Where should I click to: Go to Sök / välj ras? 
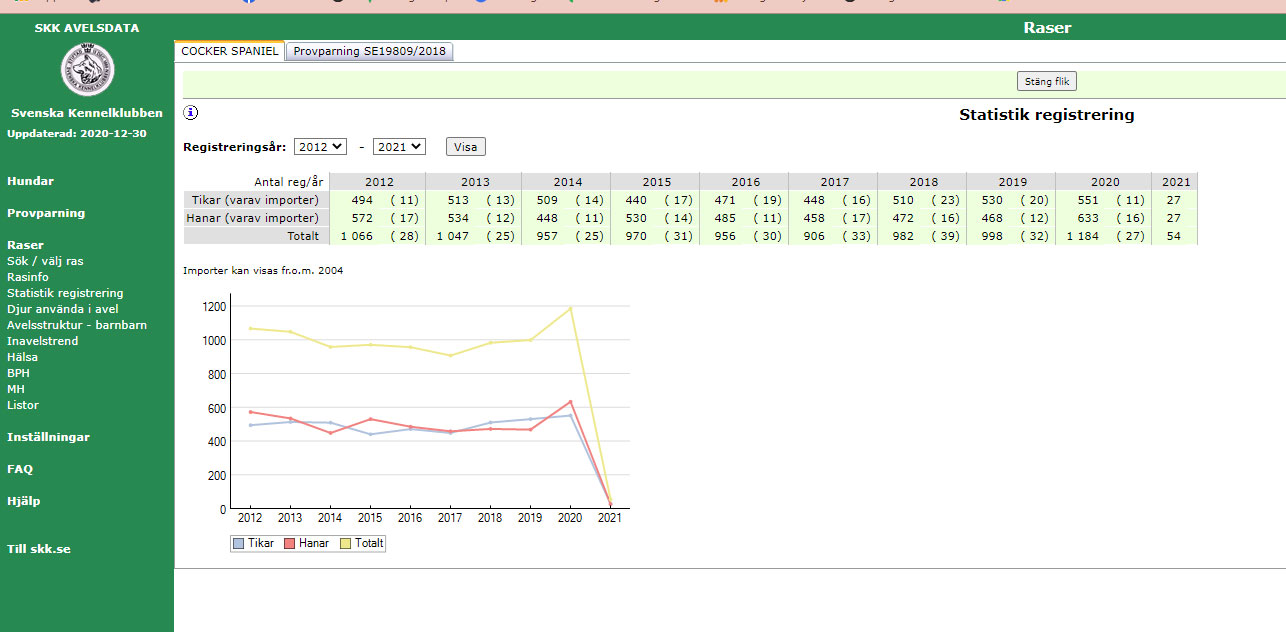pos(45,261)
